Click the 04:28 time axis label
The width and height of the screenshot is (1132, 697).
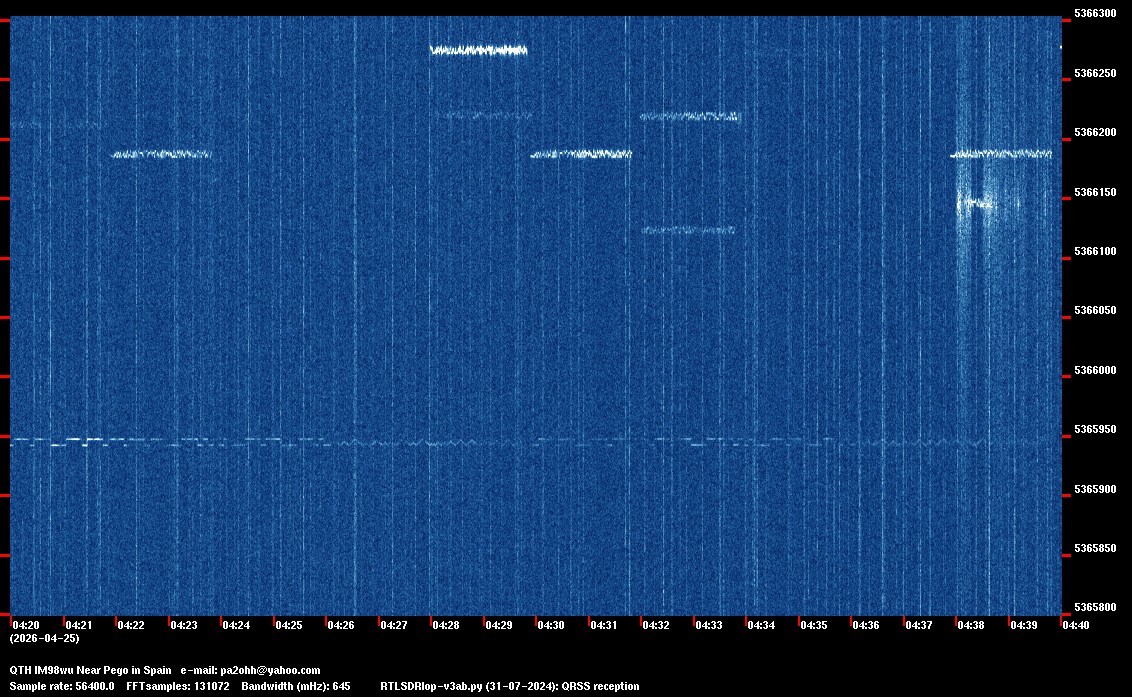445,625
